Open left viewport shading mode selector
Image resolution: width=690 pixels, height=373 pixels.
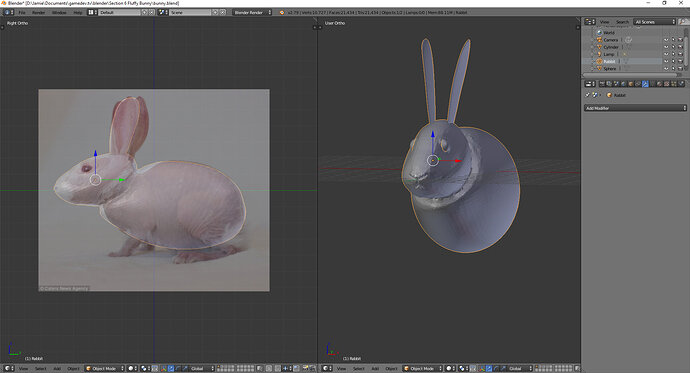tap(132, 369)
